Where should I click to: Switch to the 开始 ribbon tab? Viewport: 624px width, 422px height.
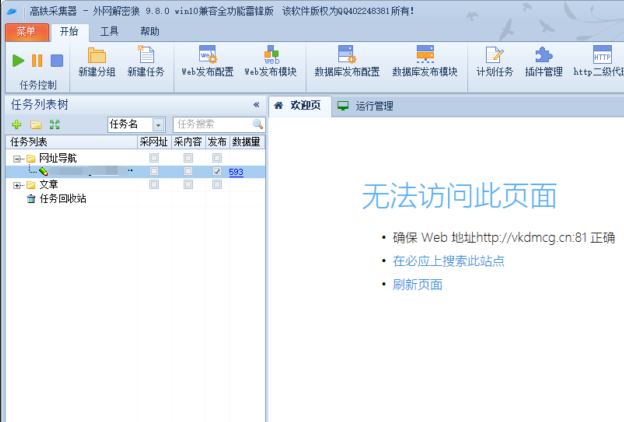(69, 31)
